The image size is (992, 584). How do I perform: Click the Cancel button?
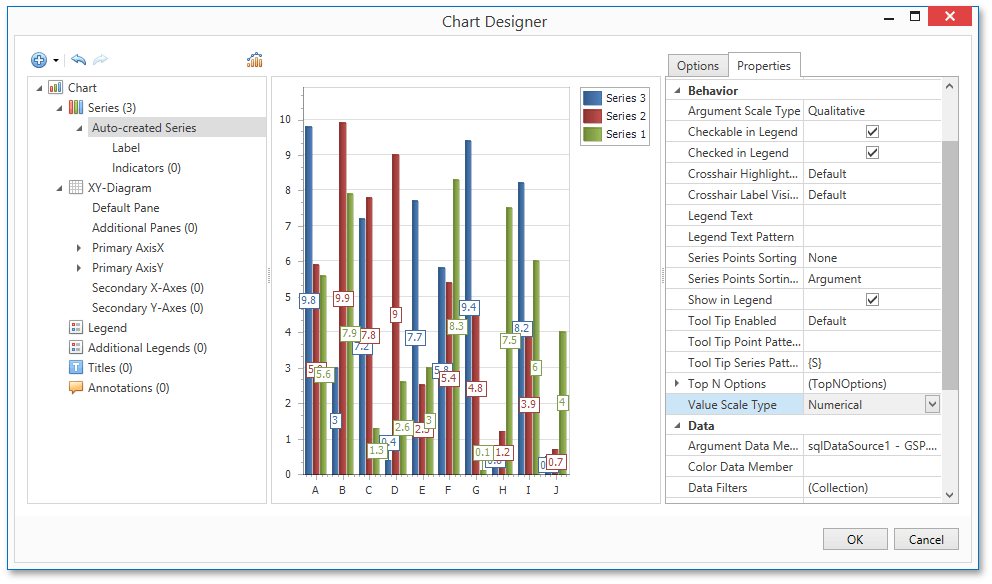point(926,539)
